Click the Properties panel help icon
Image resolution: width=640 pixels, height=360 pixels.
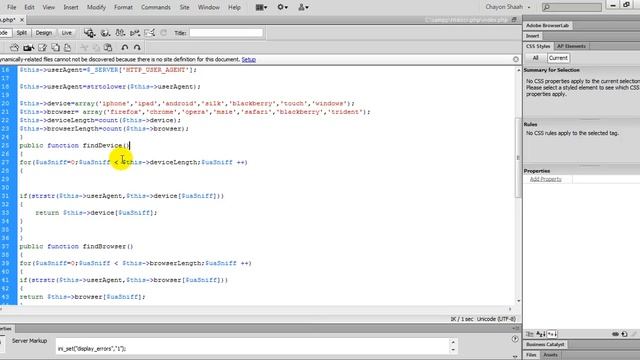tap(515, 339)
